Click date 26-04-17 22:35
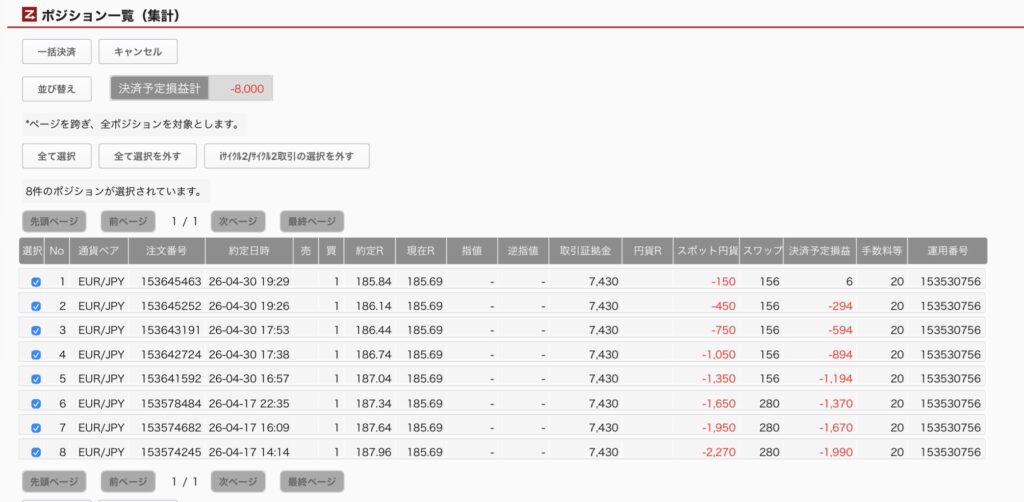This screenshot has width=1024, height=502. [x=249, y=403]
